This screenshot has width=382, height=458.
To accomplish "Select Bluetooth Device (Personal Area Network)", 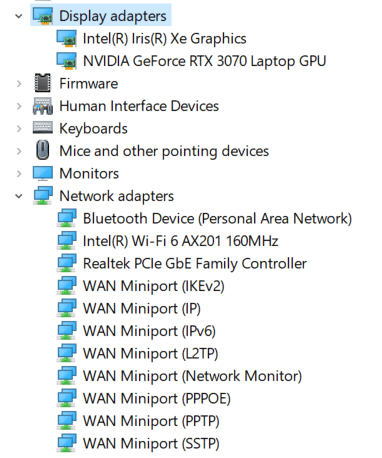I will coord(217,219).
